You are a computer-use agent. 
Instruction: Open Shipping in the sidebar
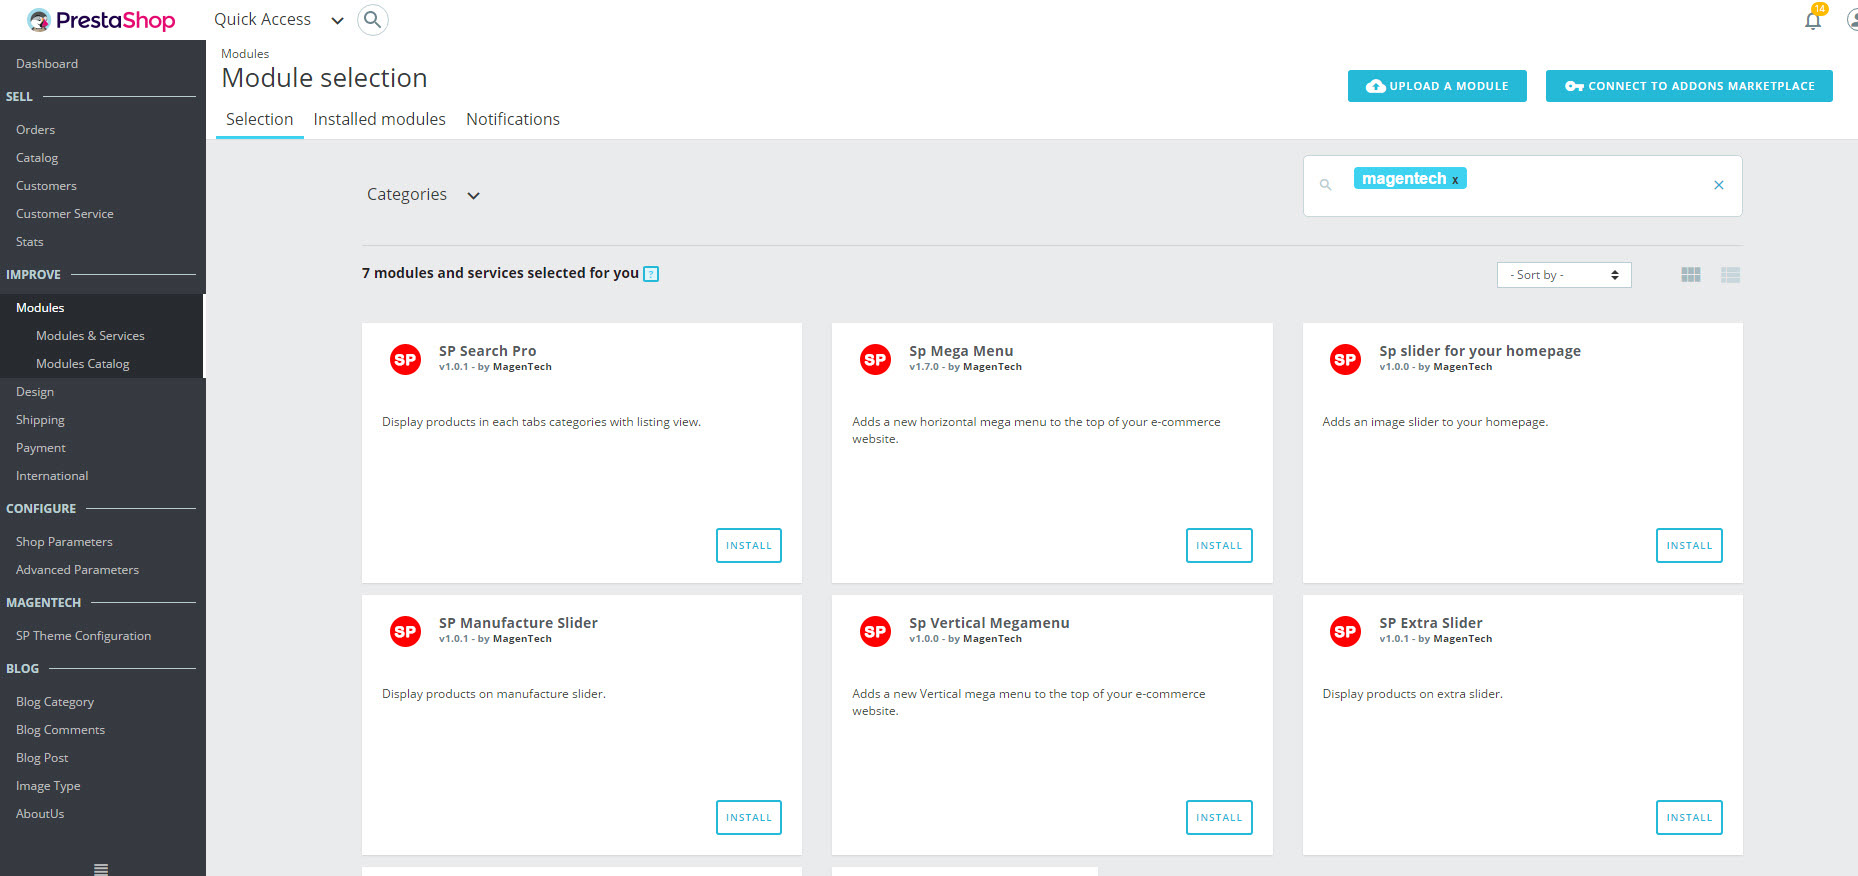pos(40,420)
